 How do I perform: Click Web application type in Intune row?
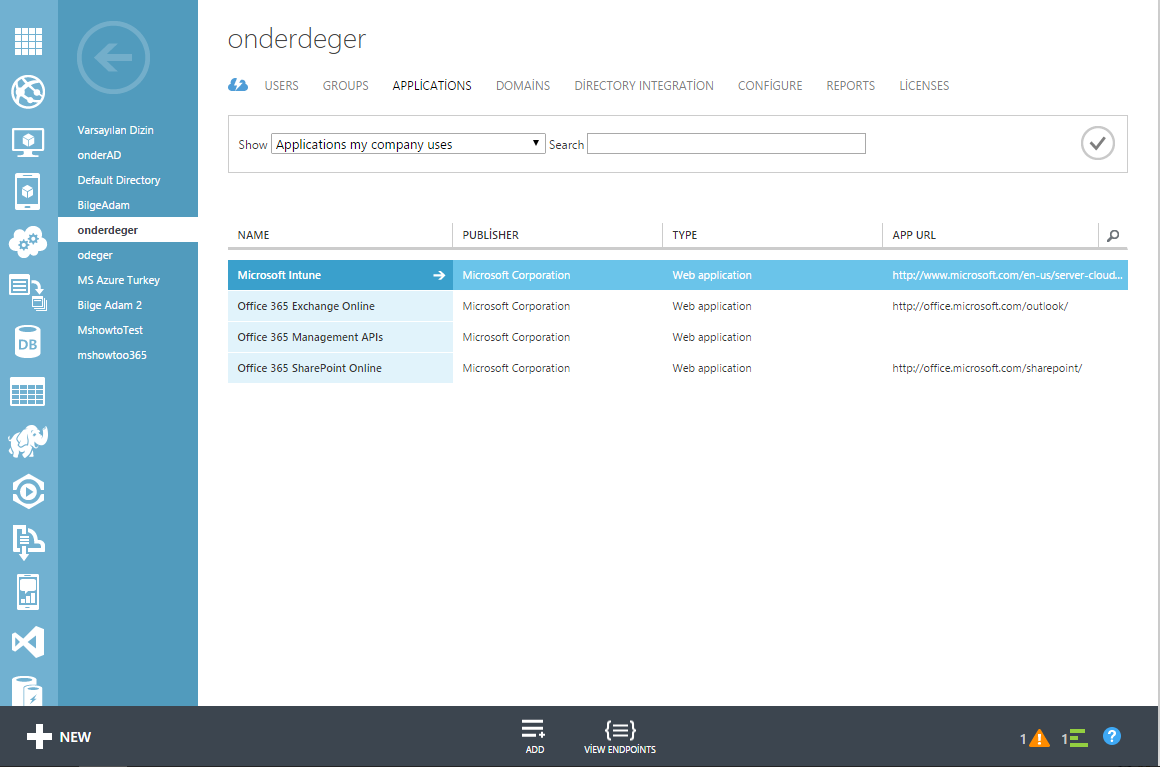(712, 275)
